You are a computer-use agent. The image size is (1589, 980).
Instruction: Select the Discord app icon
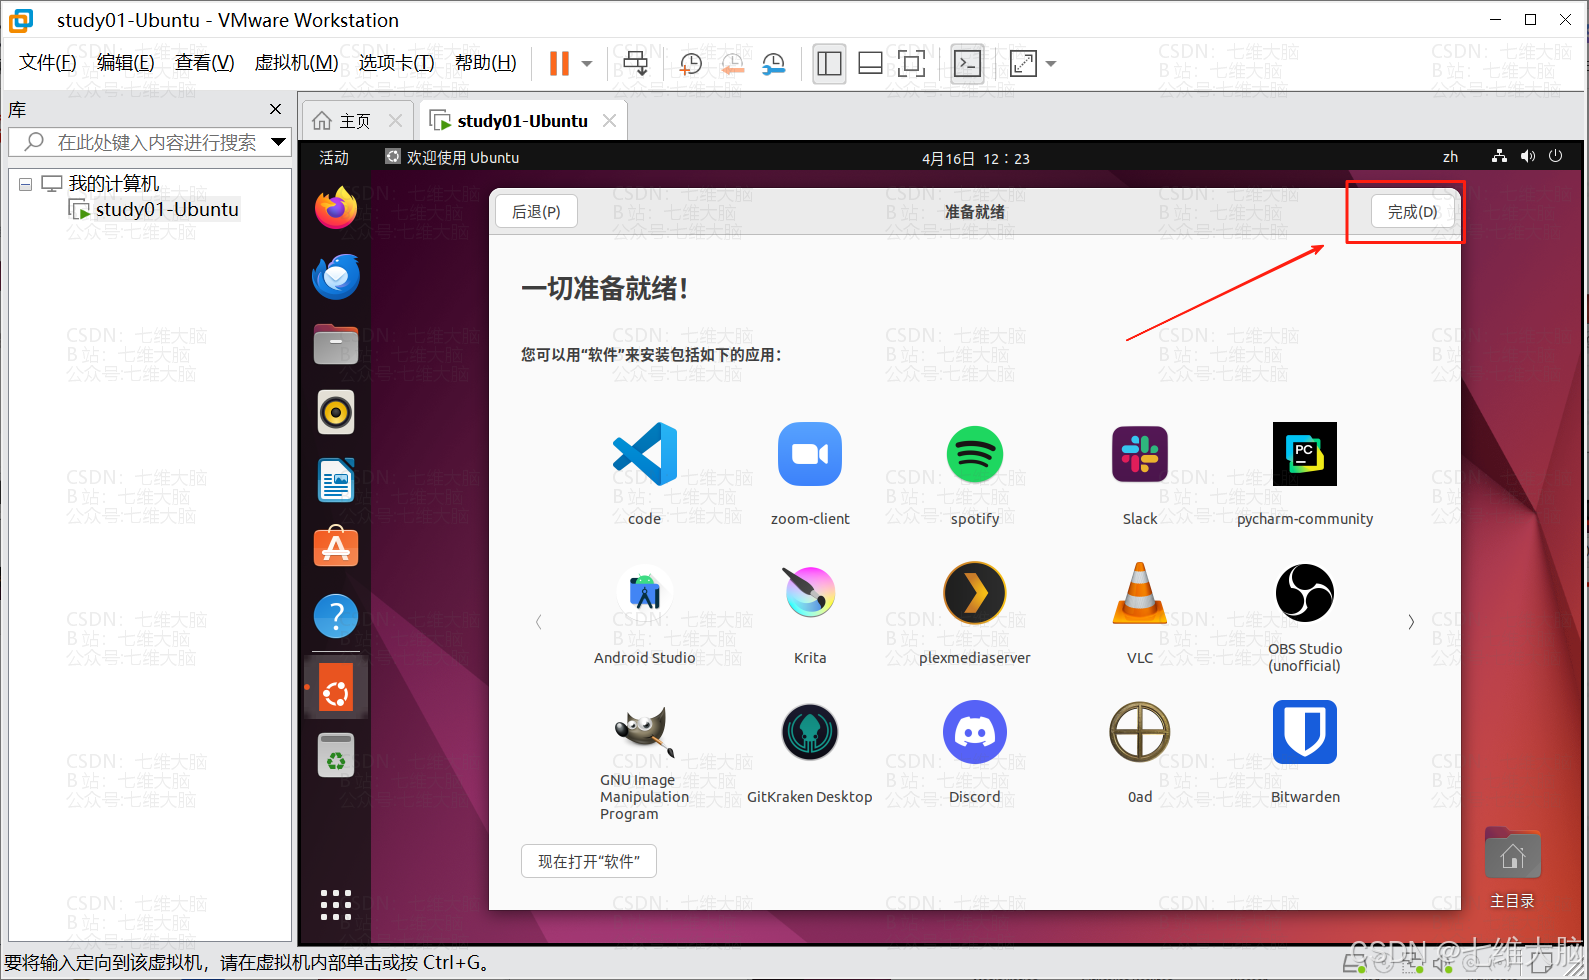click(x=975, y=733)
